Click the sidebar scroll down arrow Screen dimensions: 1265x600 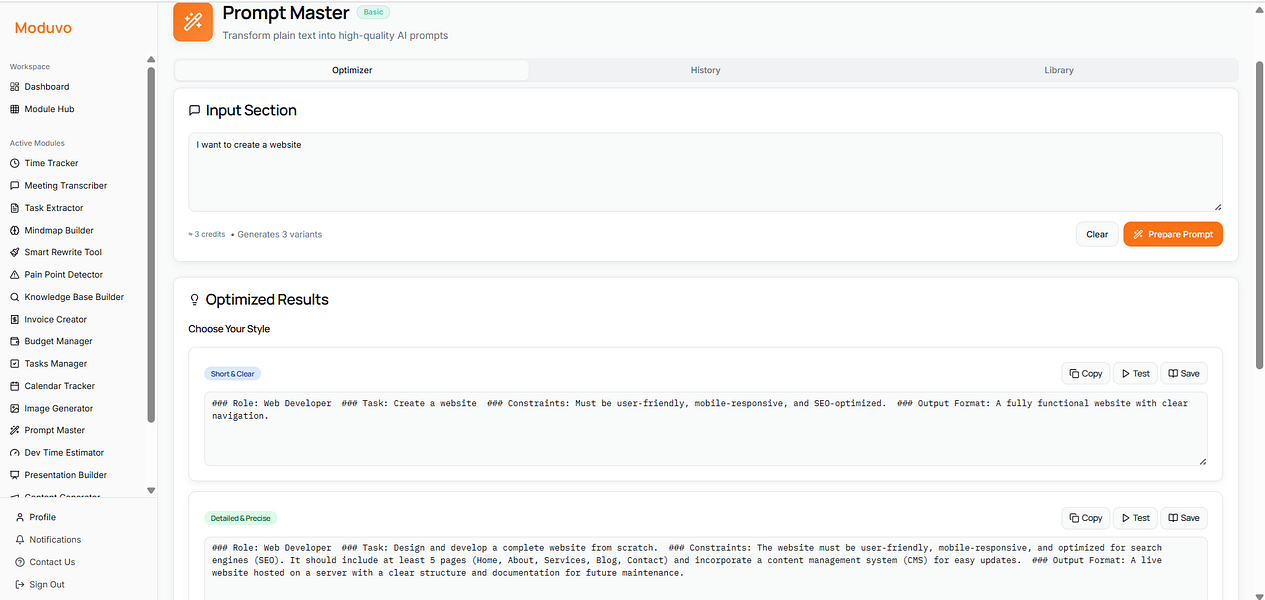pos(151,490)
